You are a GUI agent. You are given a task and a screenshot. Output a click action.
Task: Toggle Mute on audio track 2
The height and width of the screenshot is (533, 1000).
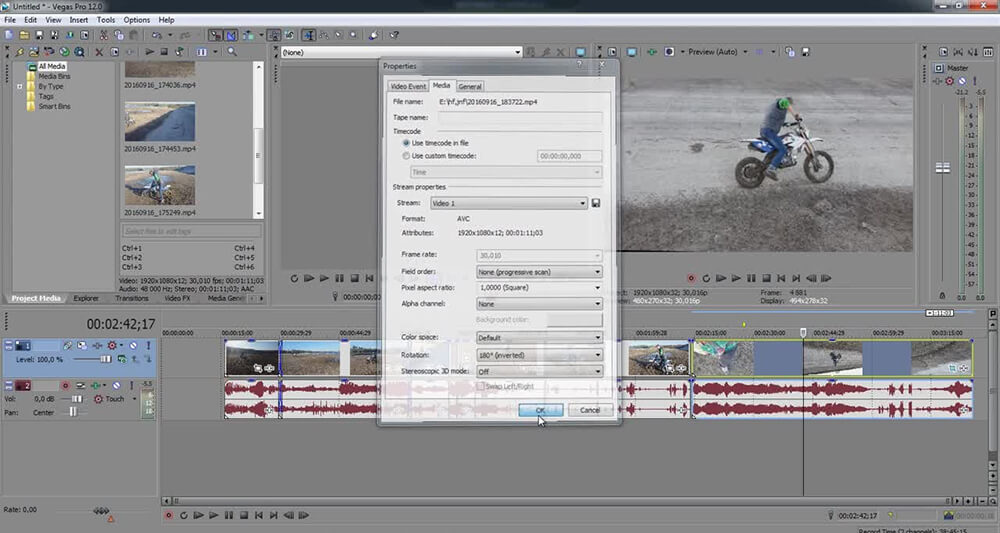pyautogui.click(x=117, y=386)
